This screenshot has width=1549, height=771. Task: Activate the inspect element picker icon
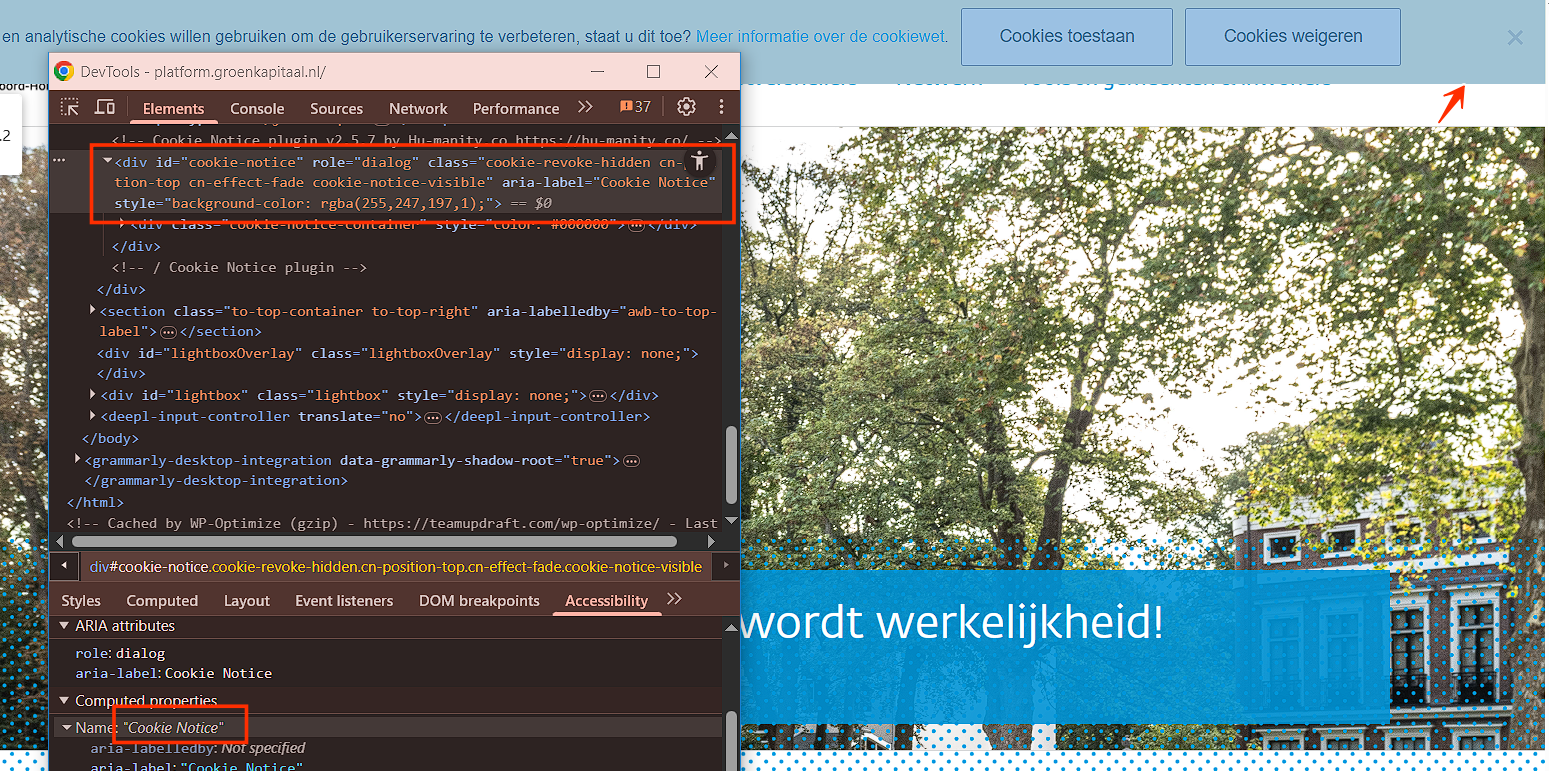[x=70, y=108]
